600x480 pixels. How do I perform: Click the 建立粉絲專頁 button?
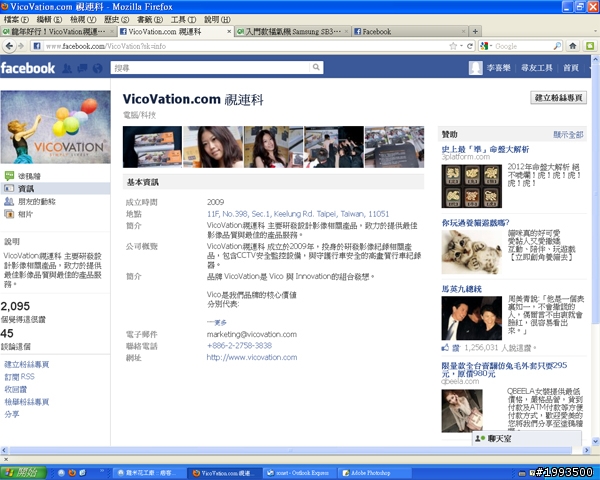558,98
